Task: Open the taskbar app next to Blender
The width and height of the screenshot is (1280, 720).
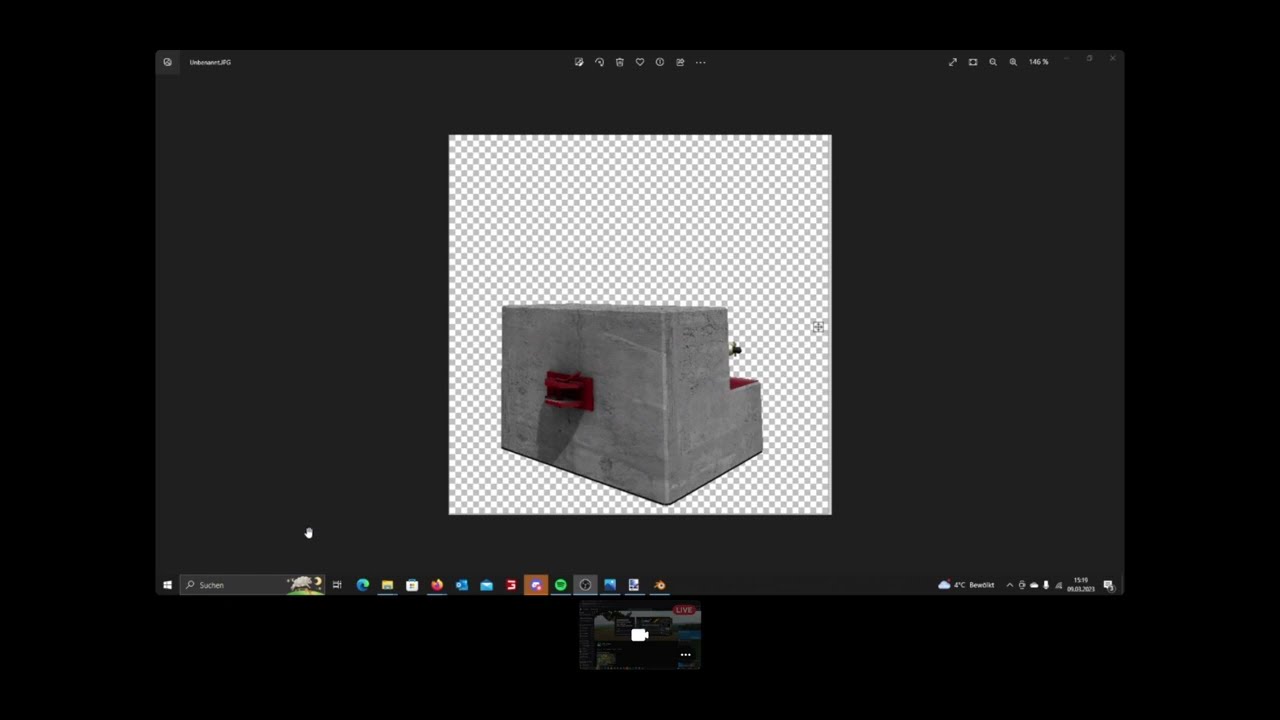Action: click(634, 585)
